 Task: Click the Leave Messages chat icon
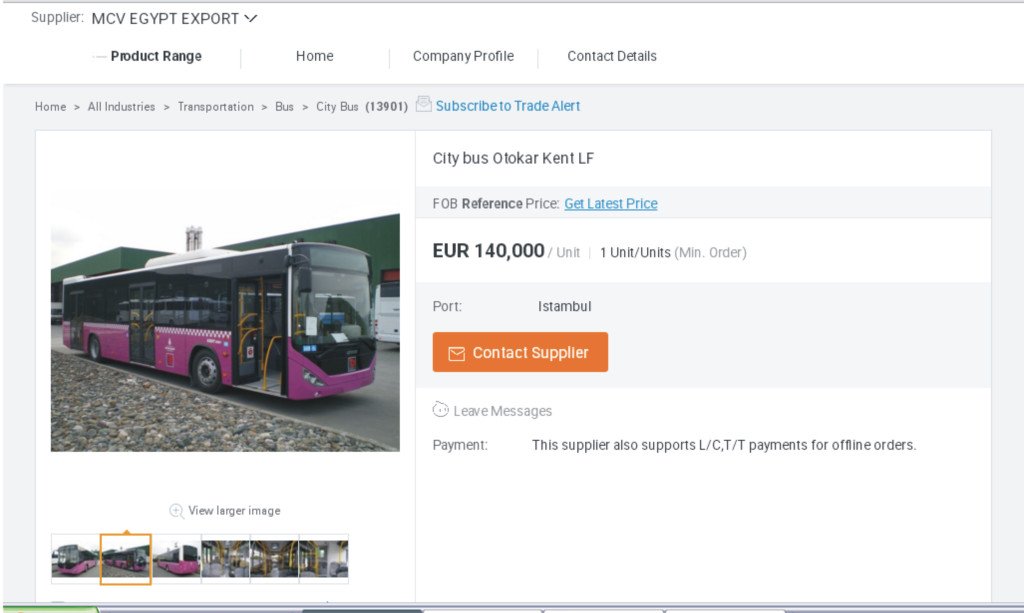[441, 410]
